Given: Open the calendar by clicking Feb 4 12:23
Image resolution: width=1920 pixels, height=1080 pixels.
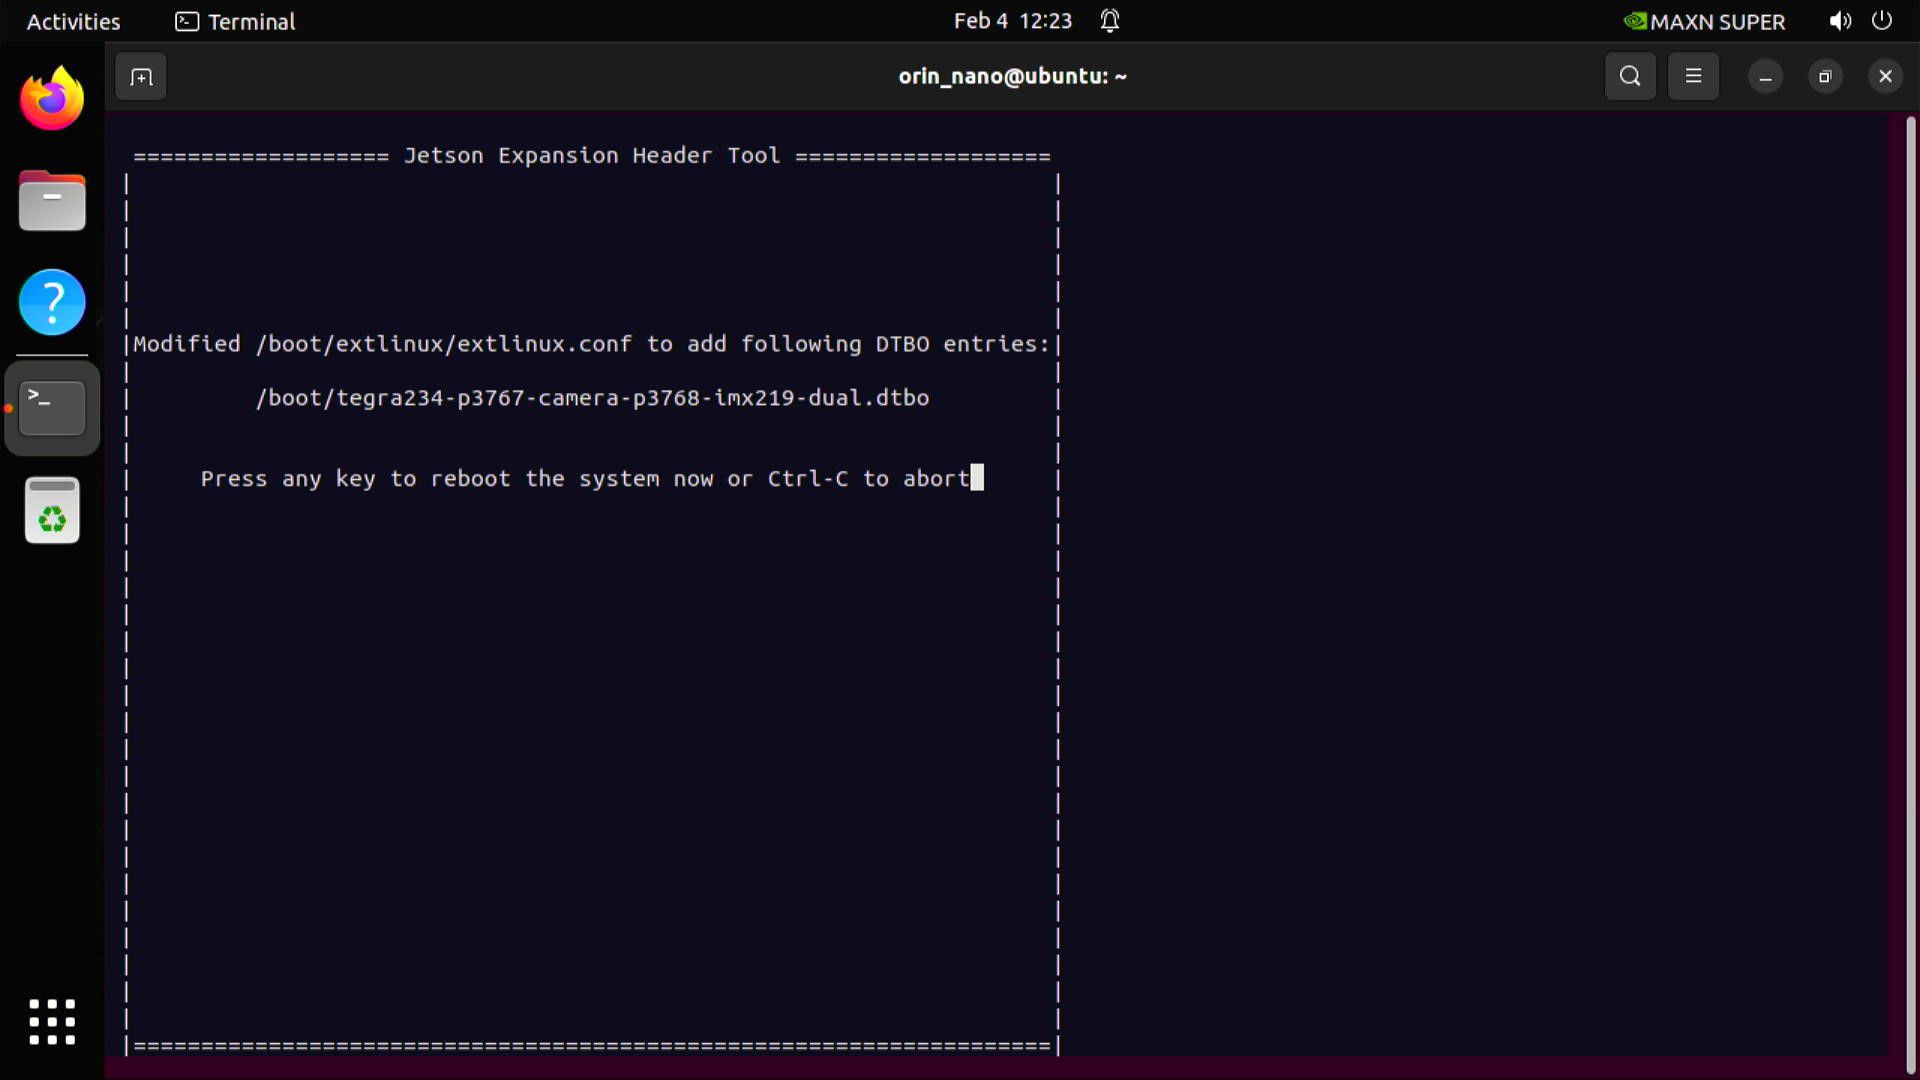Looking at the screenshot, I should pyautogui.click(x=1013, y=20).
